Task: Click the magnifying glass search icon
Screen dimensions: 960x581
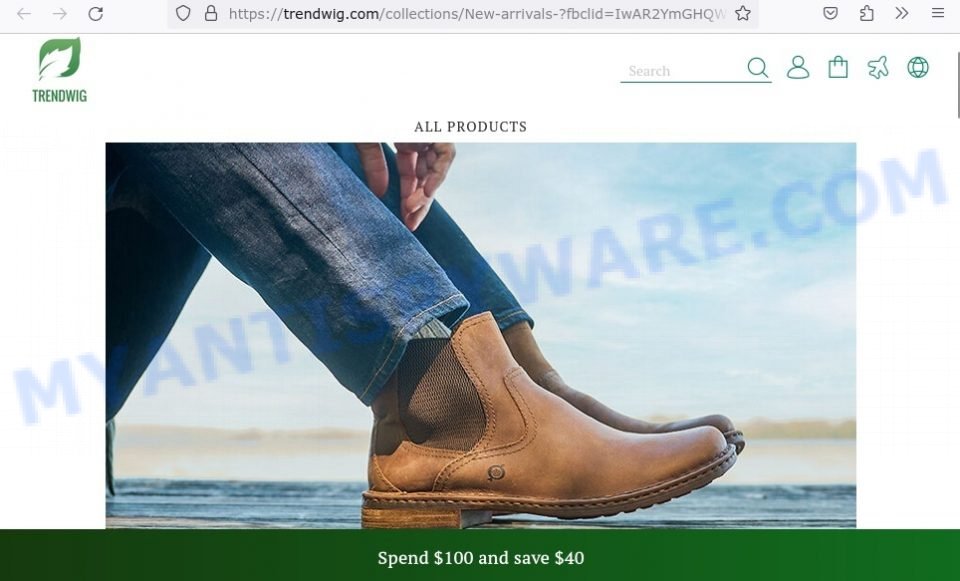Action: point(758,67)
